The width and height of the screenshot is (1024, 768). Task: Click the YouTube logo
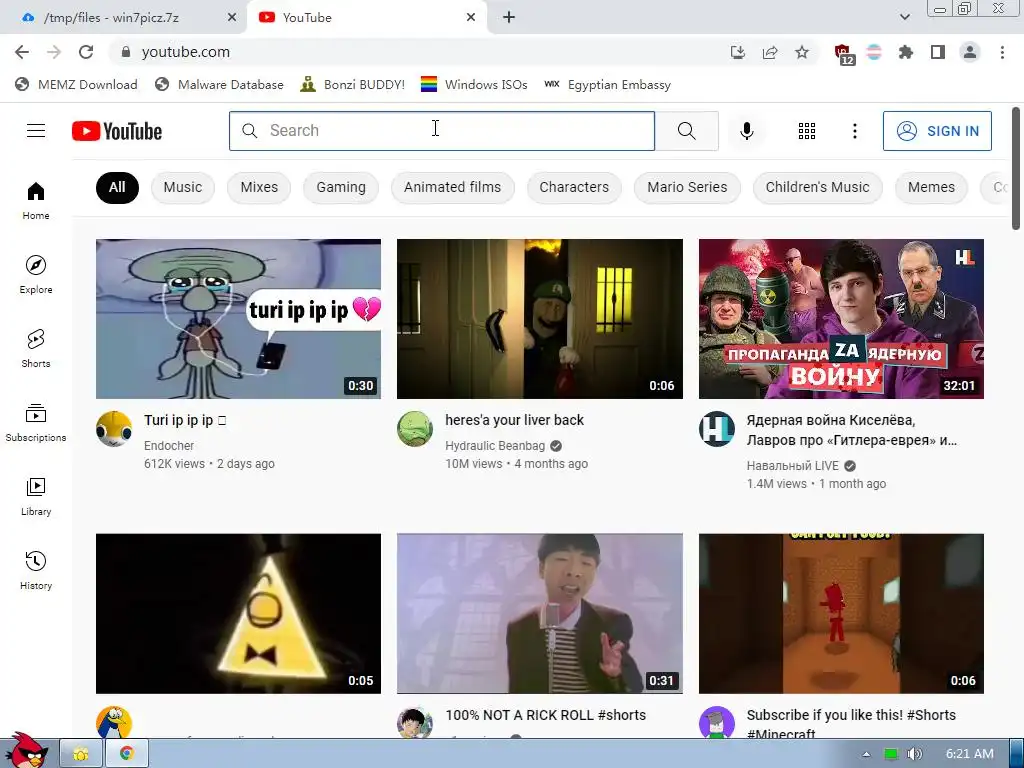tap(117, 131)
